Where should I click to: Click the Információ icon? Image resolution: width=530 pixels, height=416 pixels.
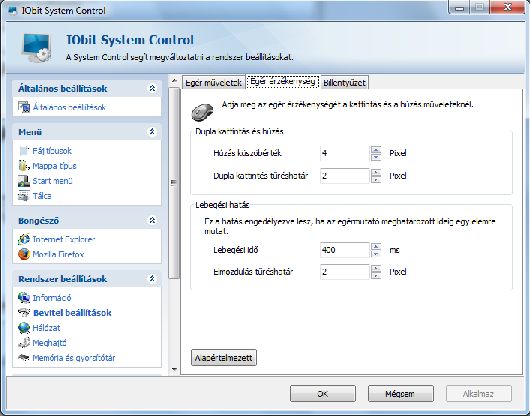tap(24, 298)
